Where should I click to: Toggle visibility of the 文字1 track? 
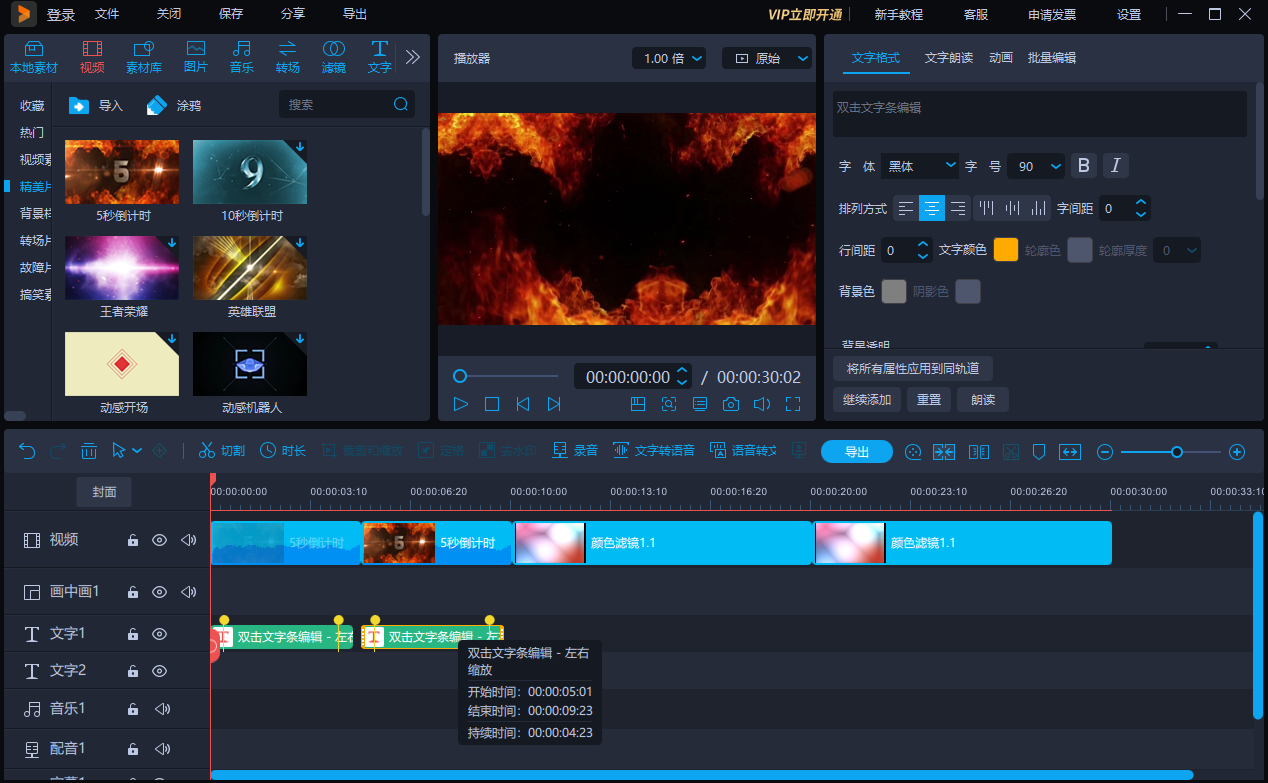[x=159, y=633]
